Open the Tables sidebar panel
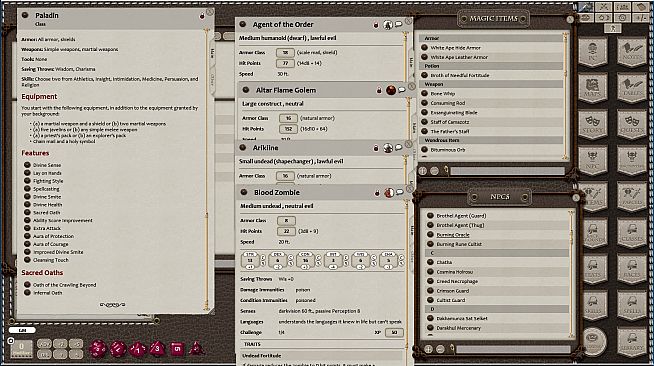The image size is (654, 366). click(x=632, y=88)
